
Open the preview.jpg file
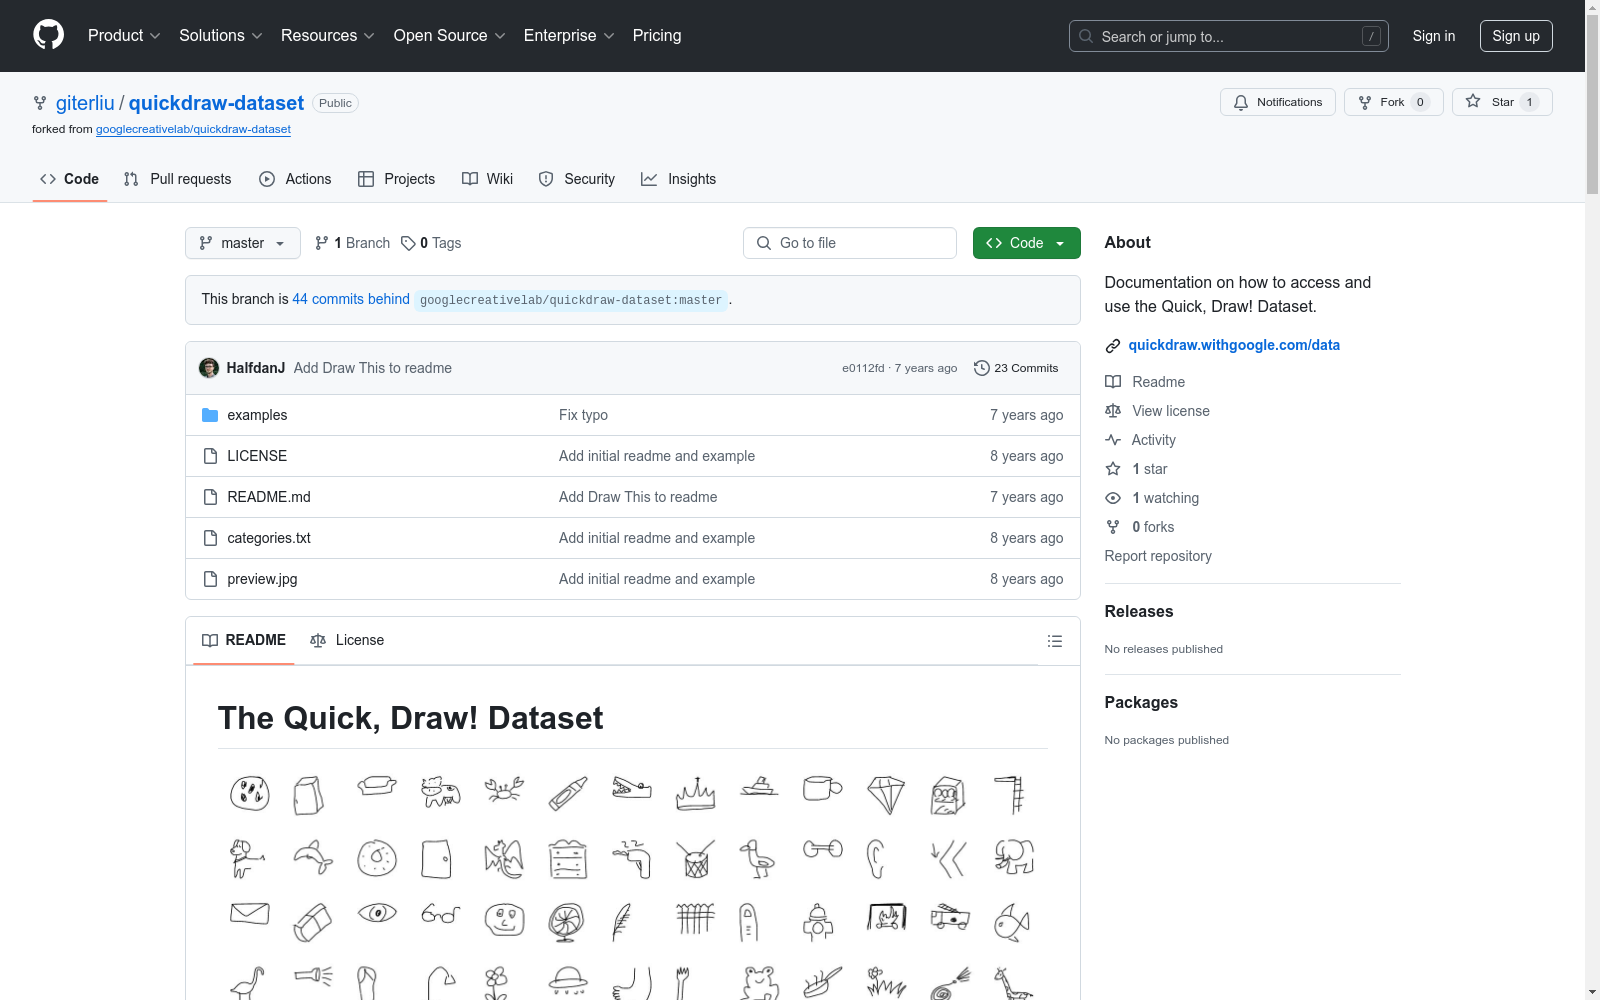262,579
